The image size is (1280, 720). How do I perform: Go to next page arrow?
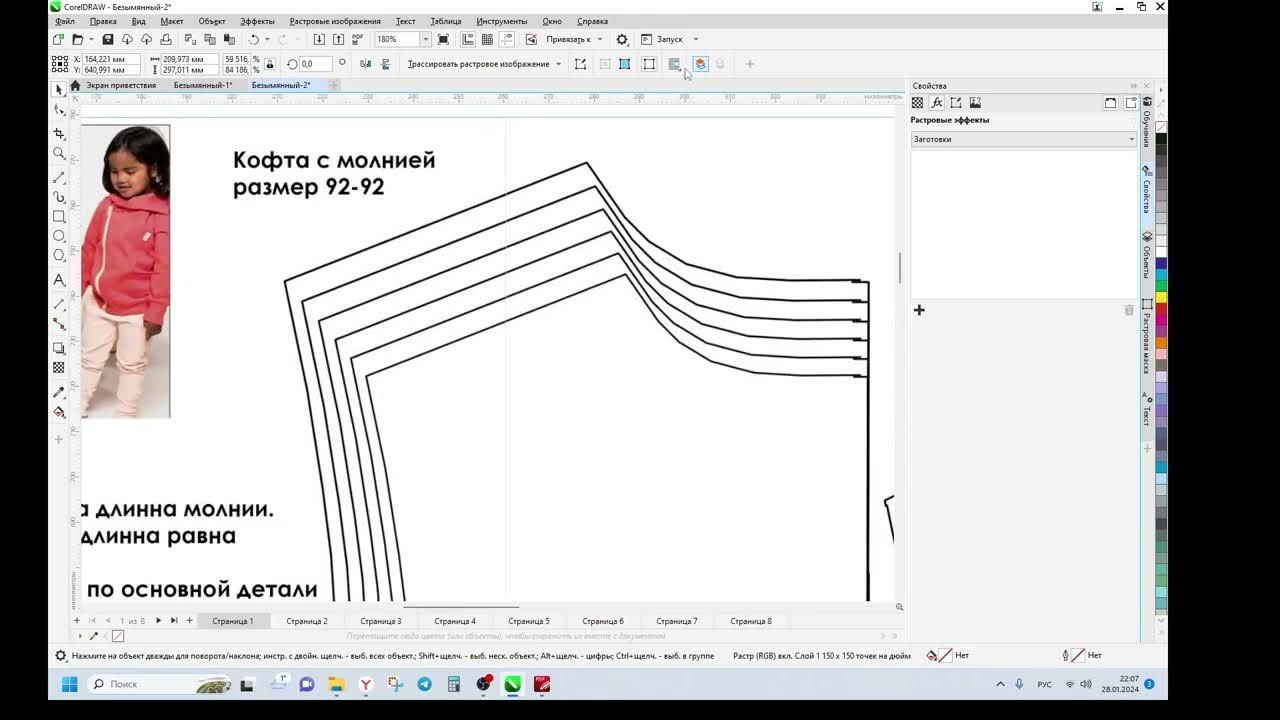click(x=158, y=621)
